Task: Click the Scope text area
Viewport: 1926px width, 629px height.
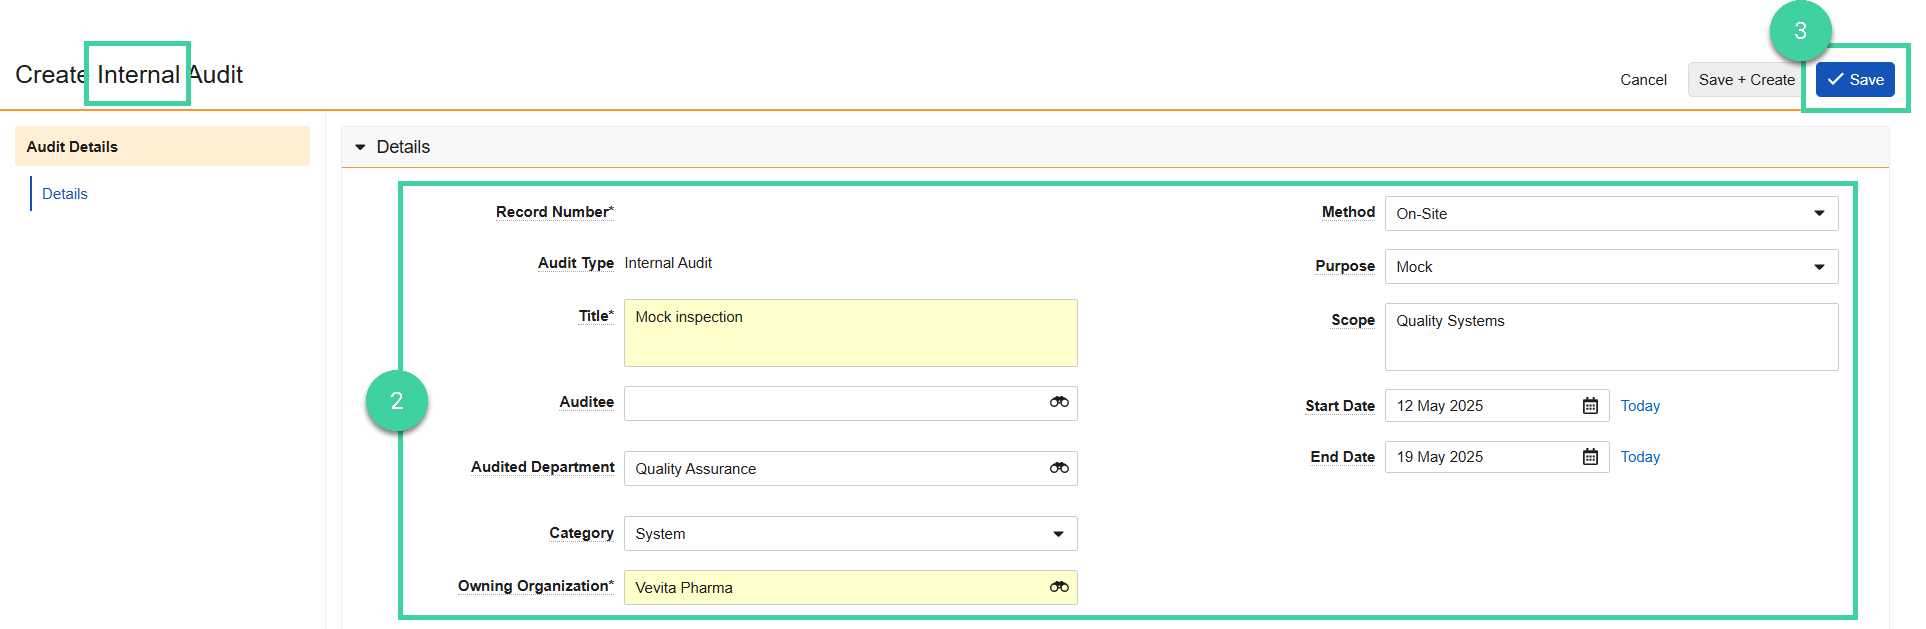Action: click(x=1611, y=337)
